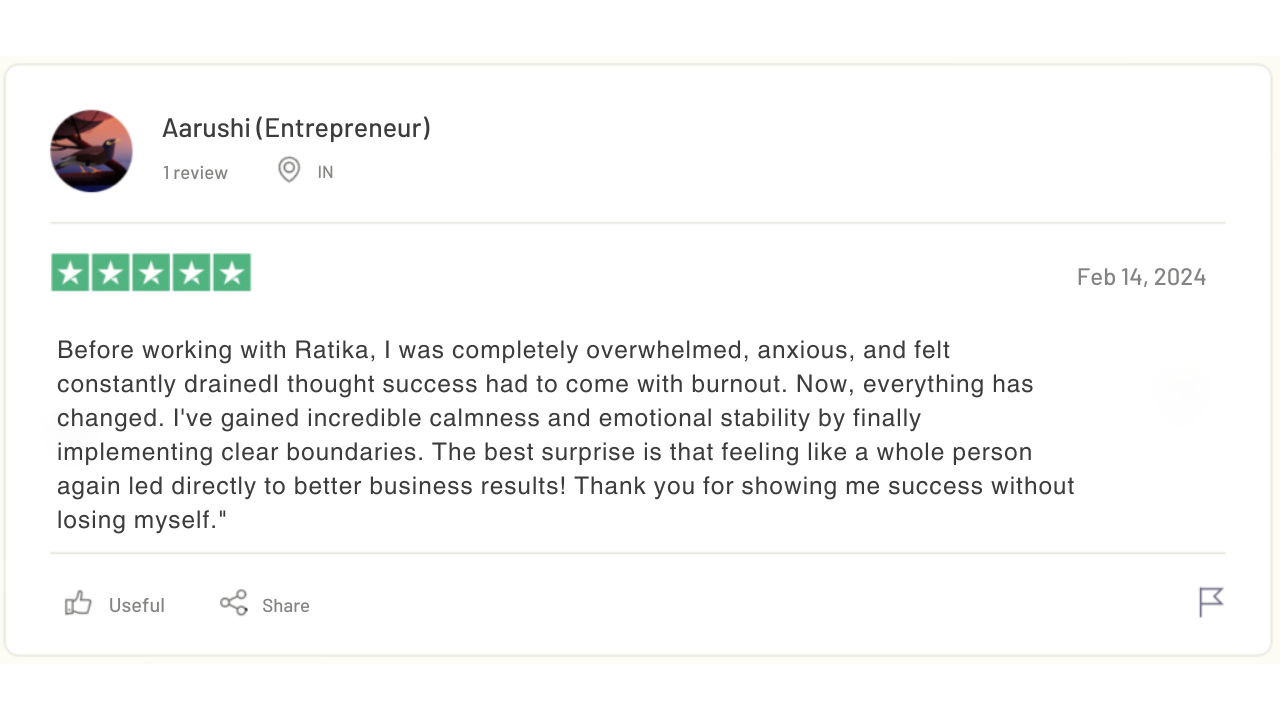This screenshot has width=1280, height=720.
Task: Click the Feb 14, 2024 review date
Action: click(1141, 277)
